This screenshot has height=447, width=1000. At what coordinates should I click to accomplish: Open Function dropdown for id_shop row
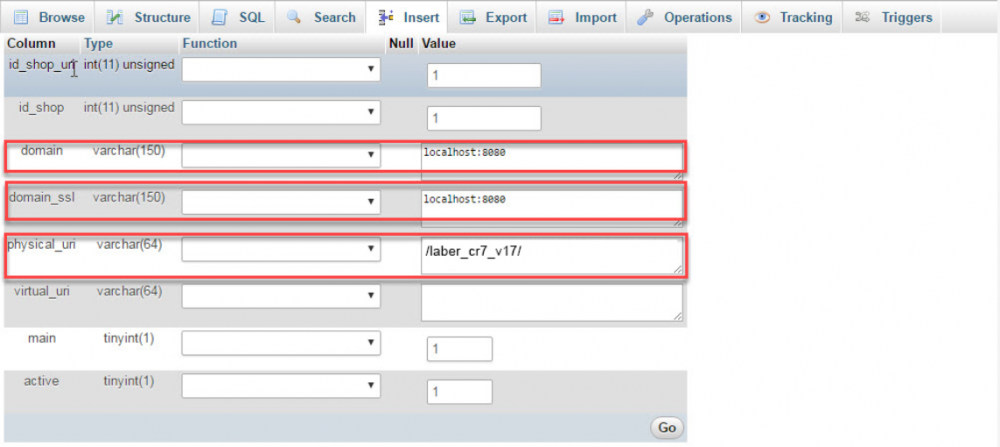click(281, 112)
